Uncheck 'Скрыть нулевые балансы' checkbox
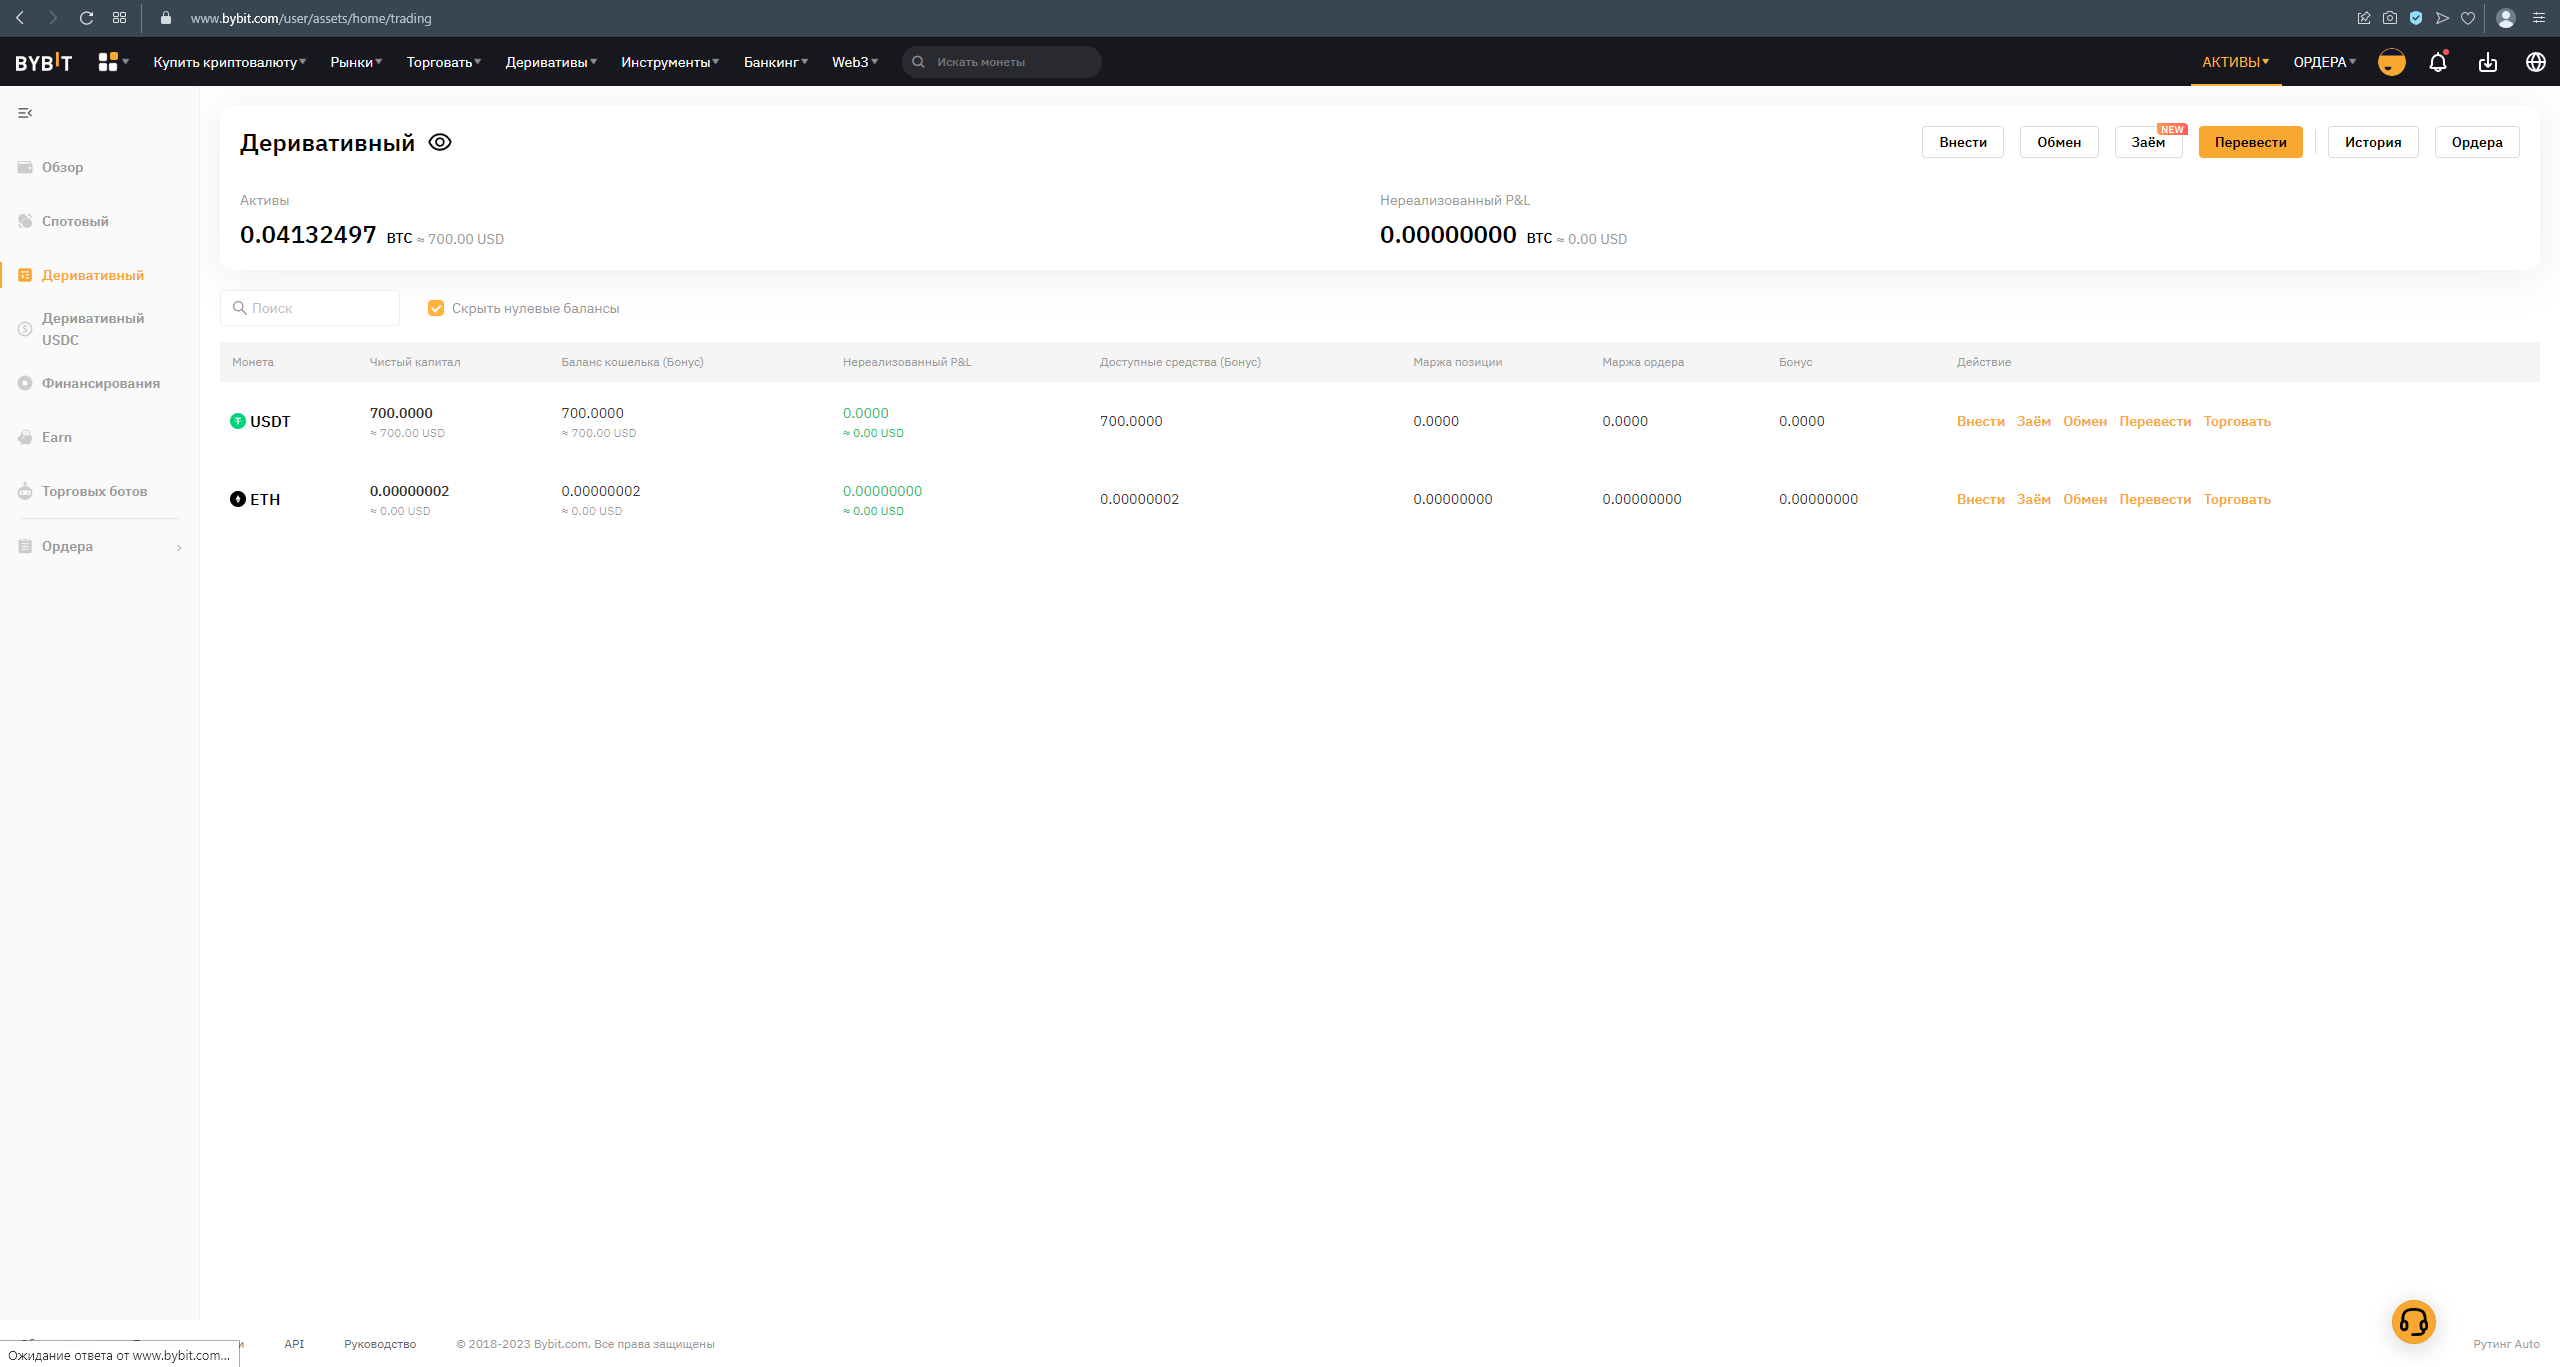This screenshot has height=1367, width=2560. pos(436,308)
